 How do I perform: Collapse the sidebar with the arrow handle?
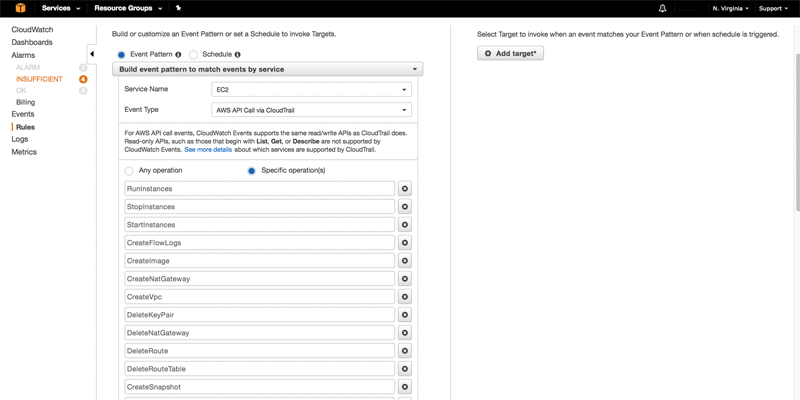click(x=92, y=54)
